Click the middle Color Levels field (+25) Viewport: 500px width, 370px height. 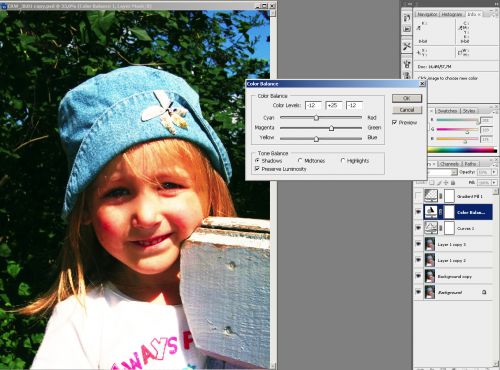pyautogui.click(x=334, y=105)
